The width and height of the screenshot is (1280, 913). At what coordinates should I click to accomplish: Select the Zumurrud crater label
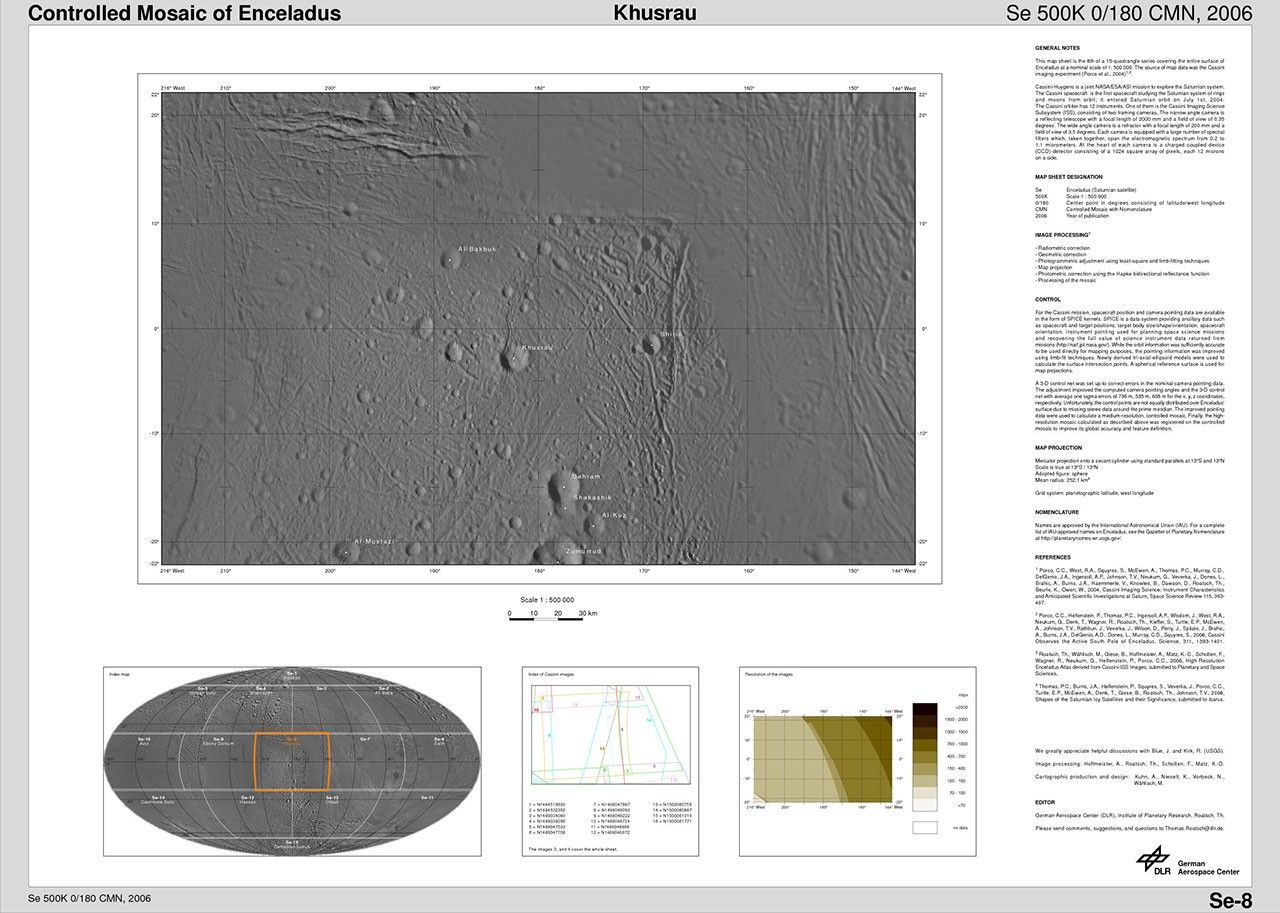point(583,551)
